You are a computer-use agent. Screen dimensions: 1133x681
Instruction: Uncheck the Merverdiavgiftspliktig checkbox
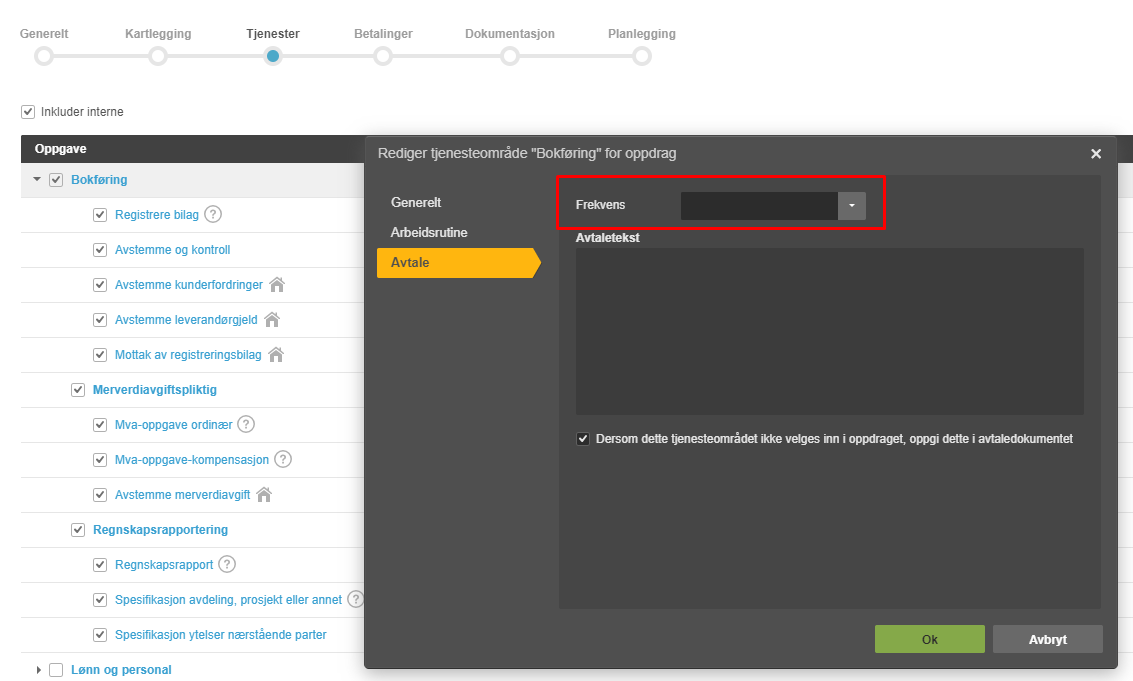point(78,390)
